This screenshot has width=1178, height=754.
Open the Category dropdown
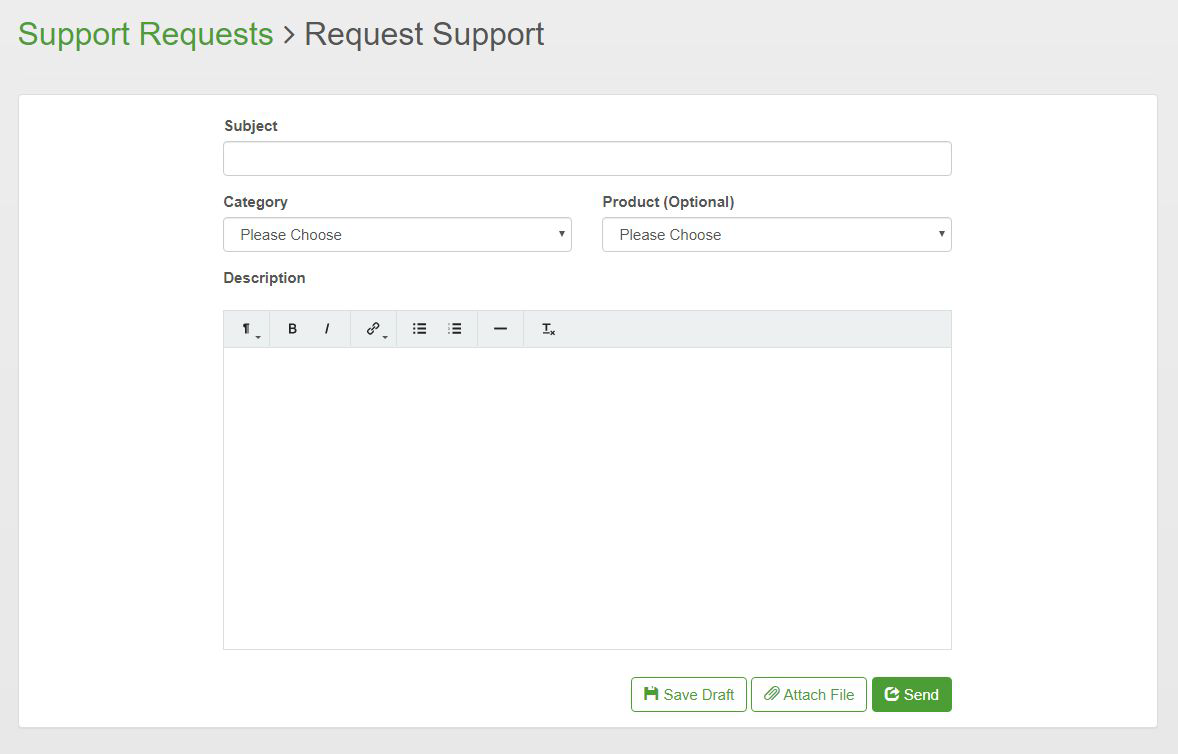pyautogui.click(x=397, y=235)
